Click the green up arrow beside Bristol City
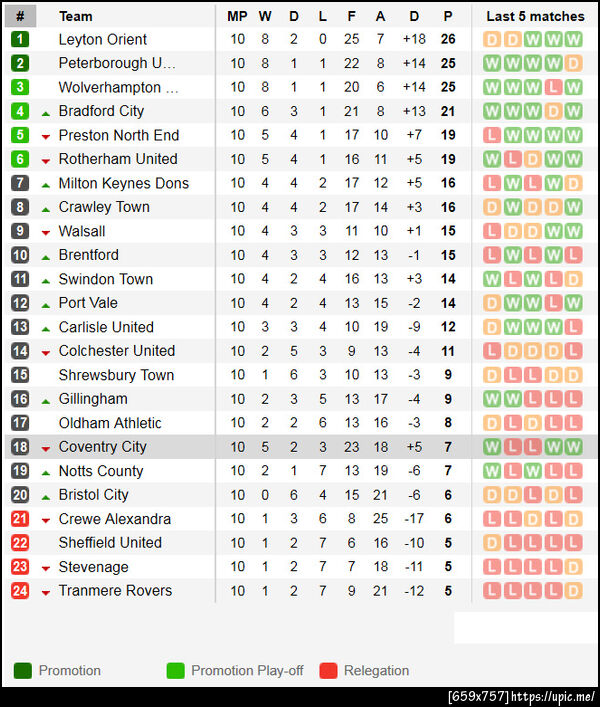This screenshot has width=600, height=707. click(46, 496)
